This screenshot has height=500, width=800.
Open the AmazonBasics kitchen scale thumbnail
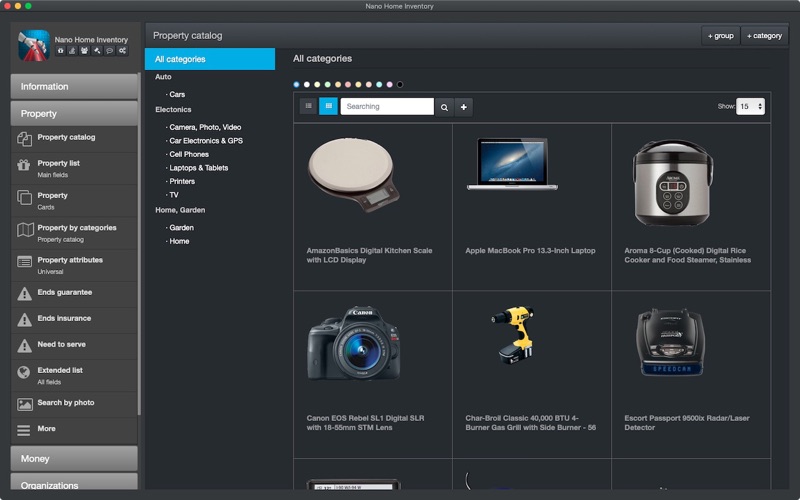[x=354, y=174]
